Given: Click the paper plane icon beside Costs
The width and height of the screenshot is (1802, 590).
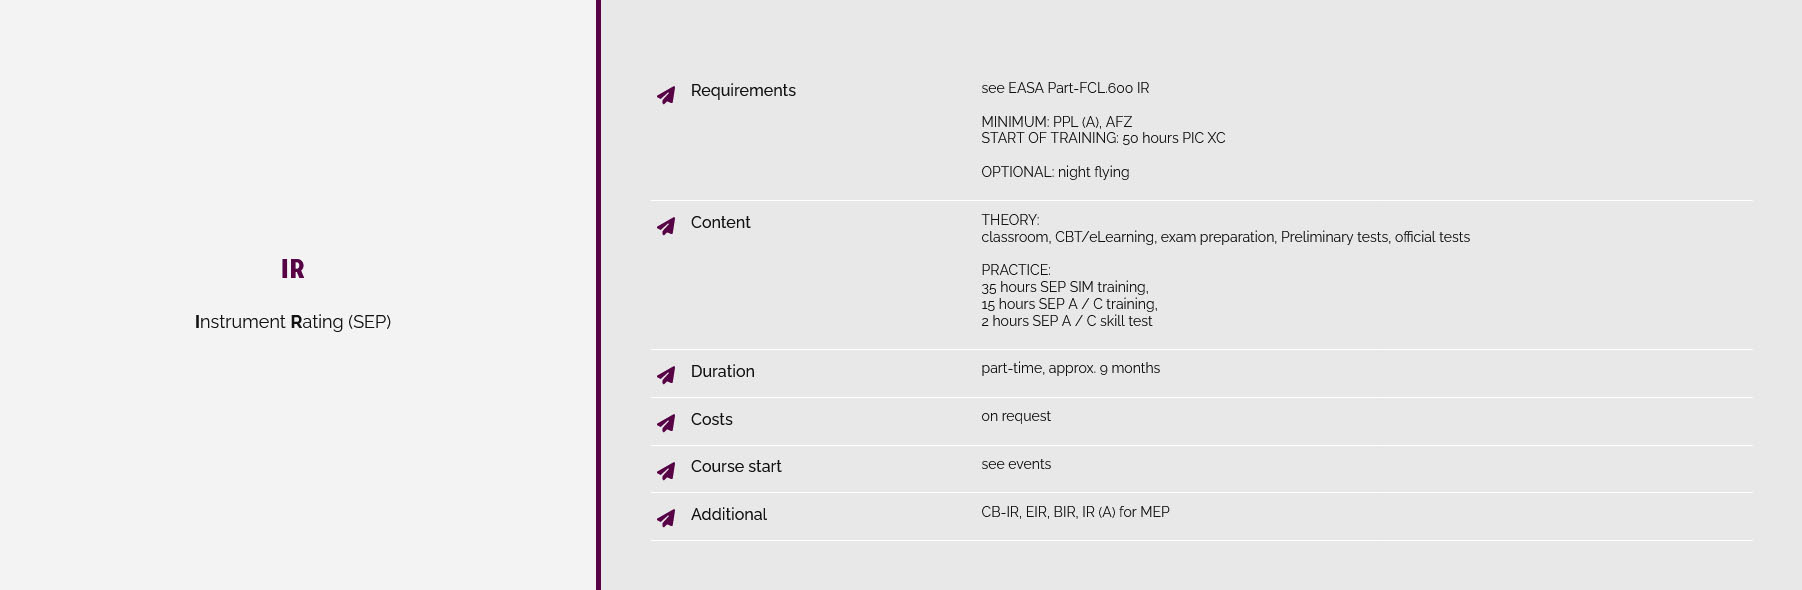Looking at the screenshot, I should pyautogui.click(x=666, y=423).
